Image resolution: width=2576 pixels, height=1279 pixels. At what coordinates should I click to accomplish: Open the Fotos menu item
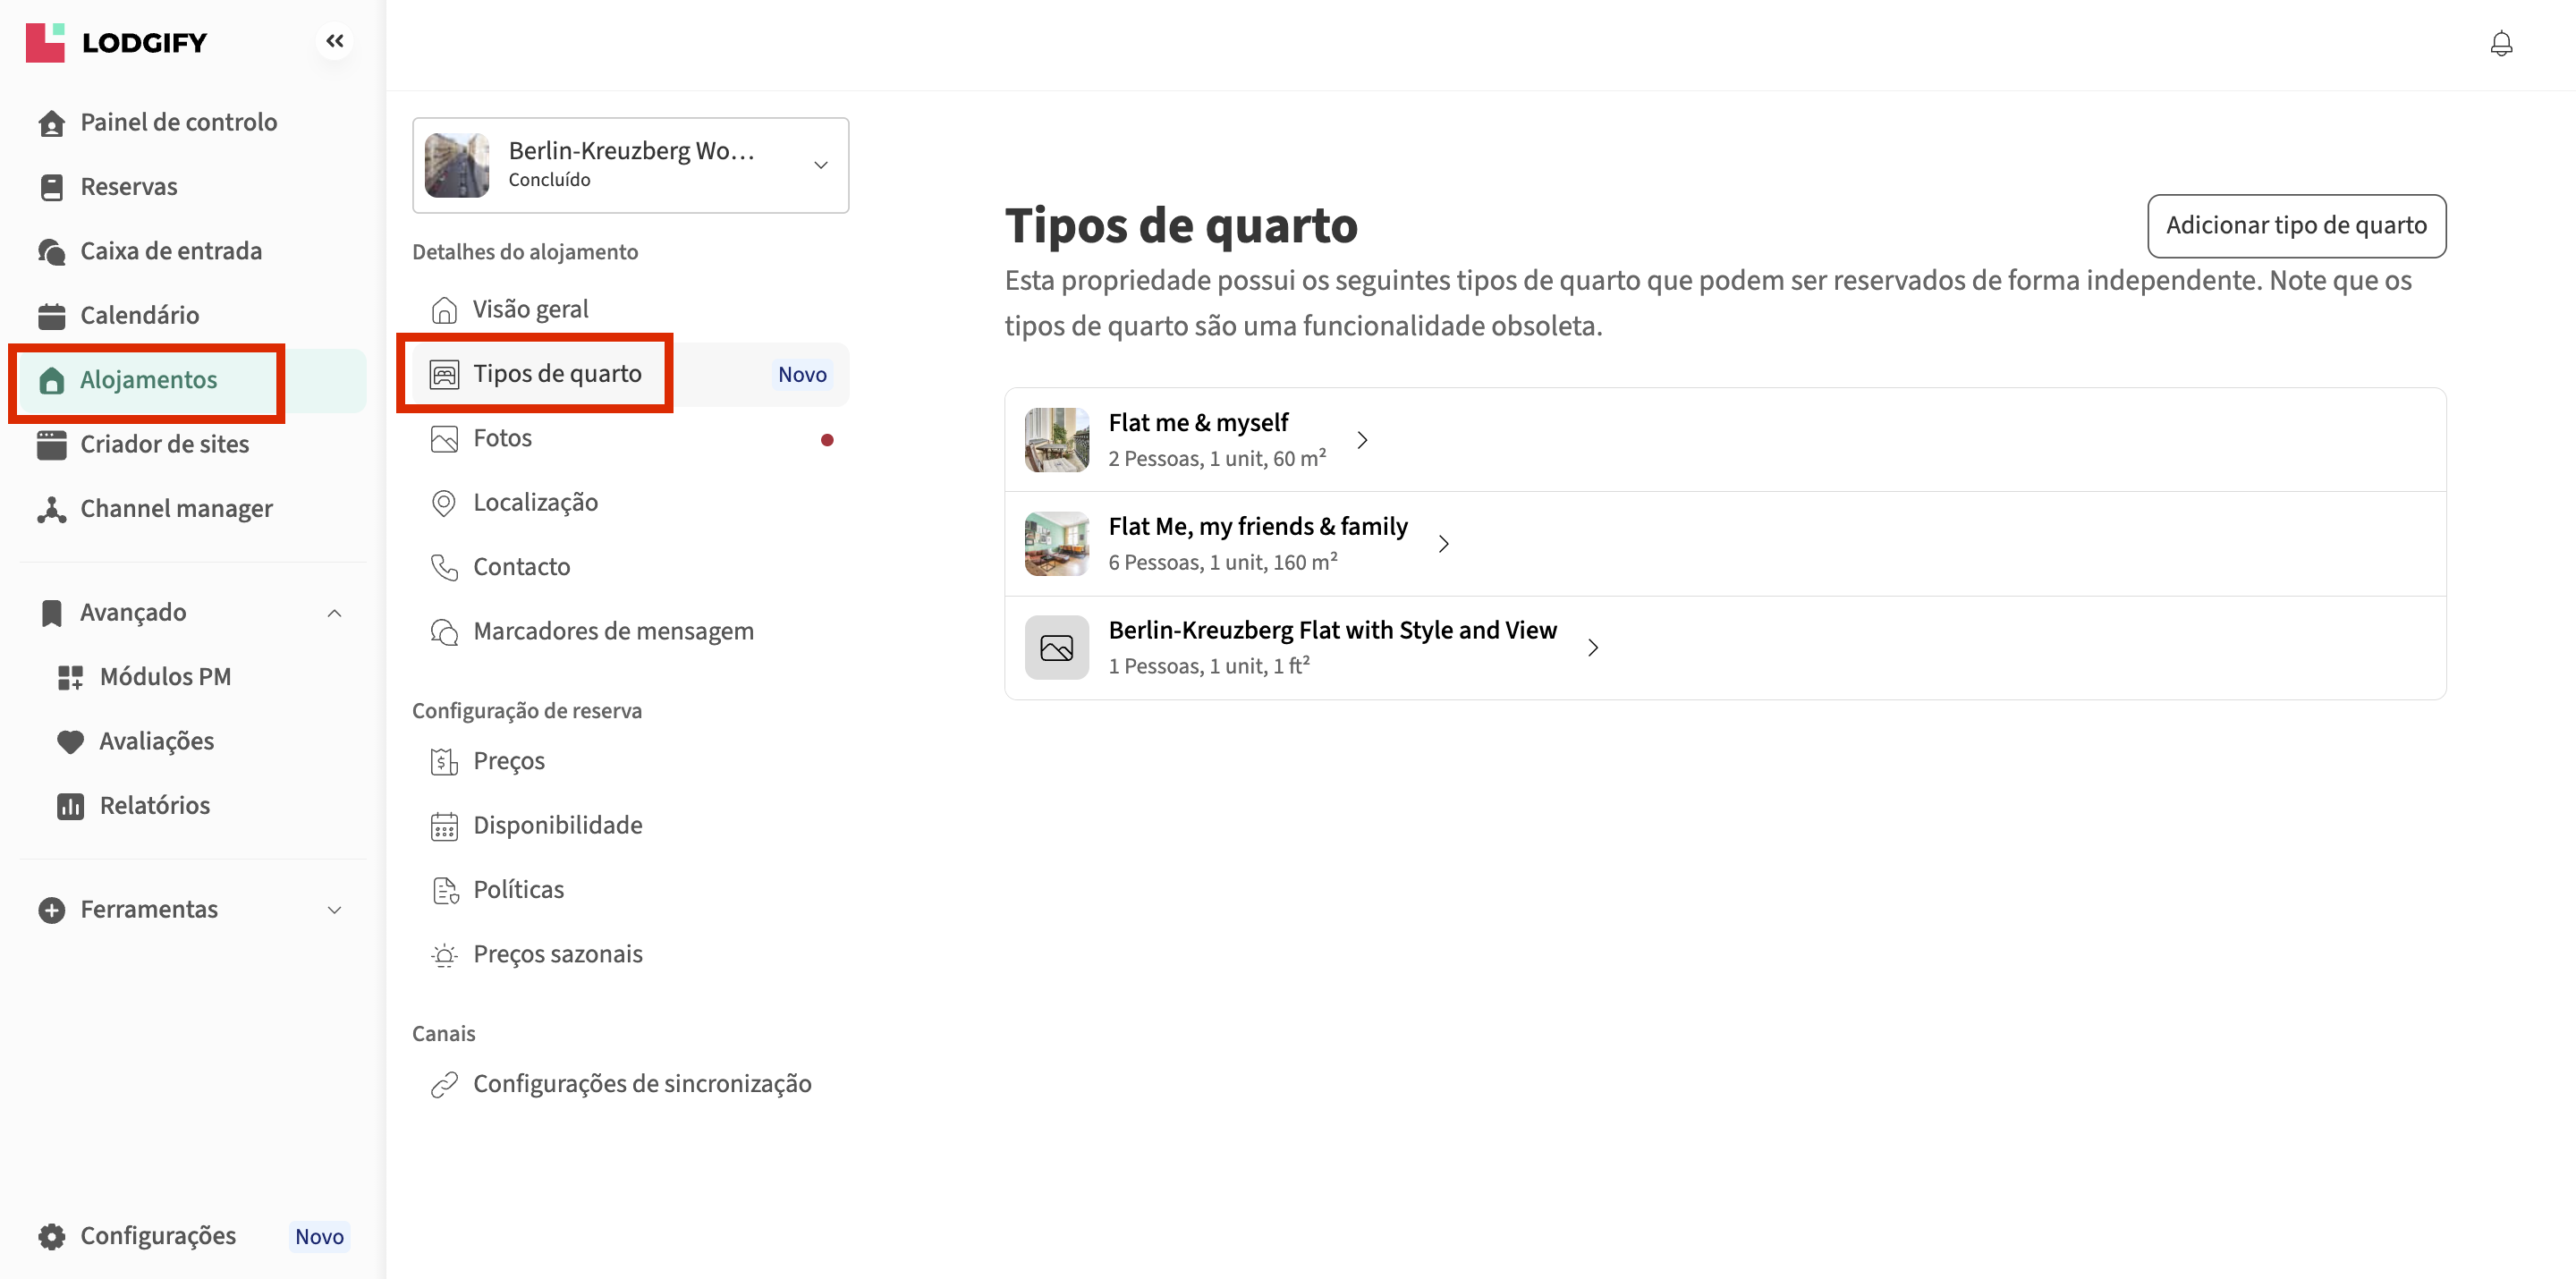pyautogui.click(x=502, y=438)
